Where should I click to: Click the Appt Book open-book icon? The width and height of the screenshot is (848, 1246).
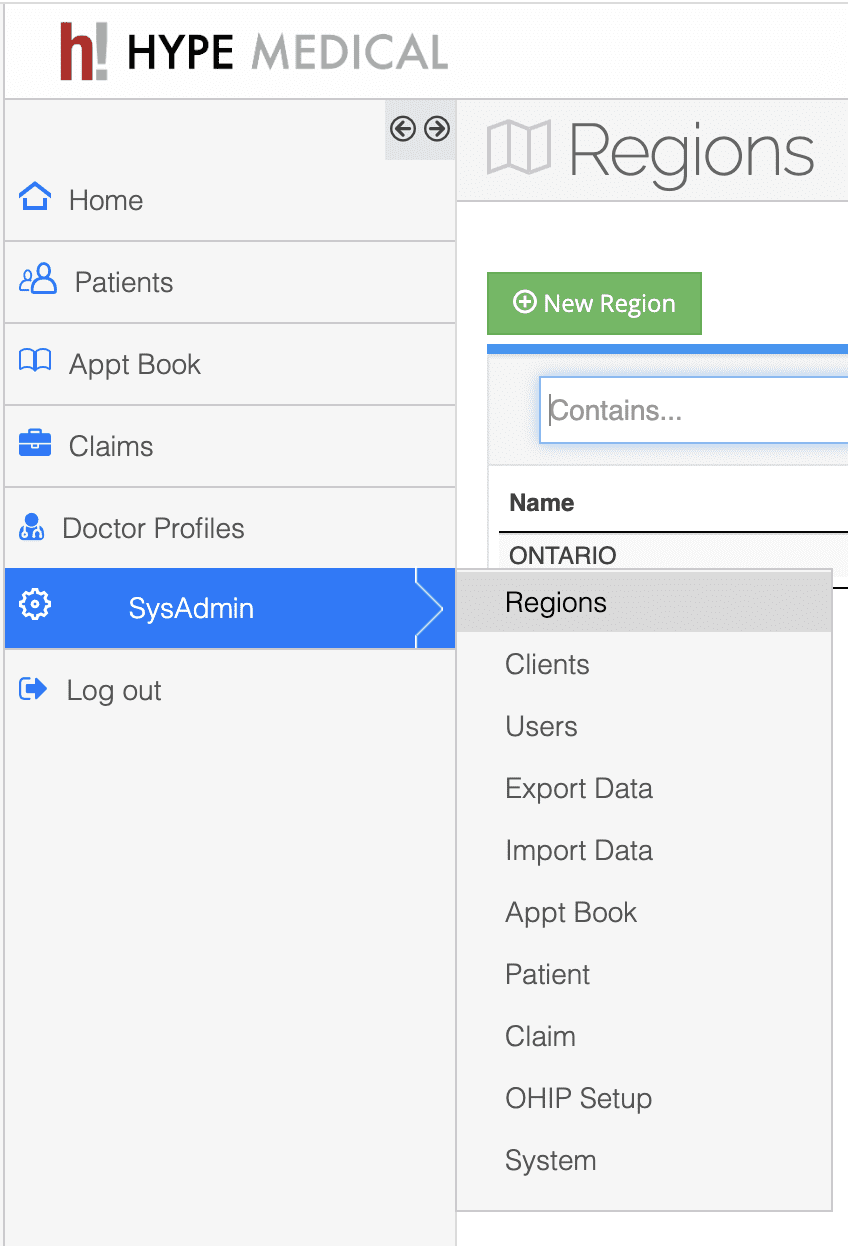coord(35,362)
